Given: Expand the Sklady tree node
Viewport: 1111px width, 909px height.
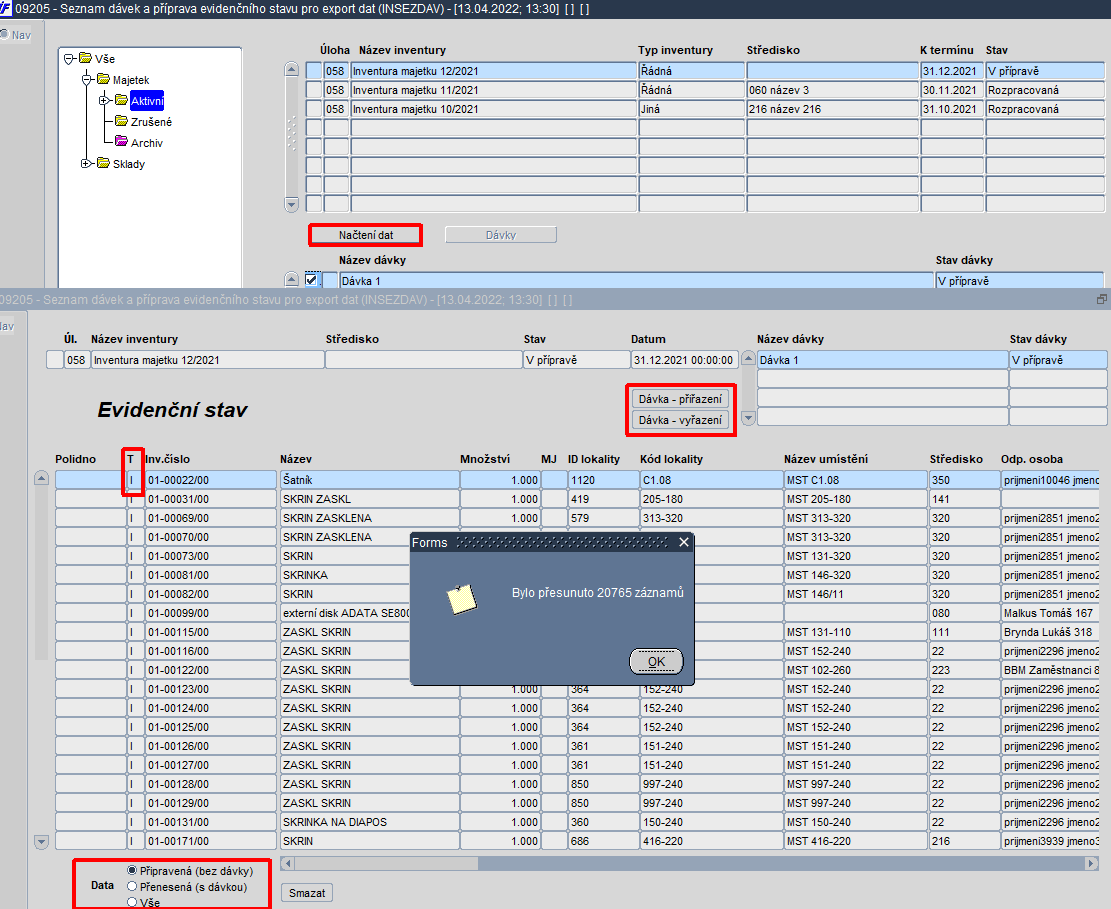Looking at the screenshot, I should [x=86, y=164].
